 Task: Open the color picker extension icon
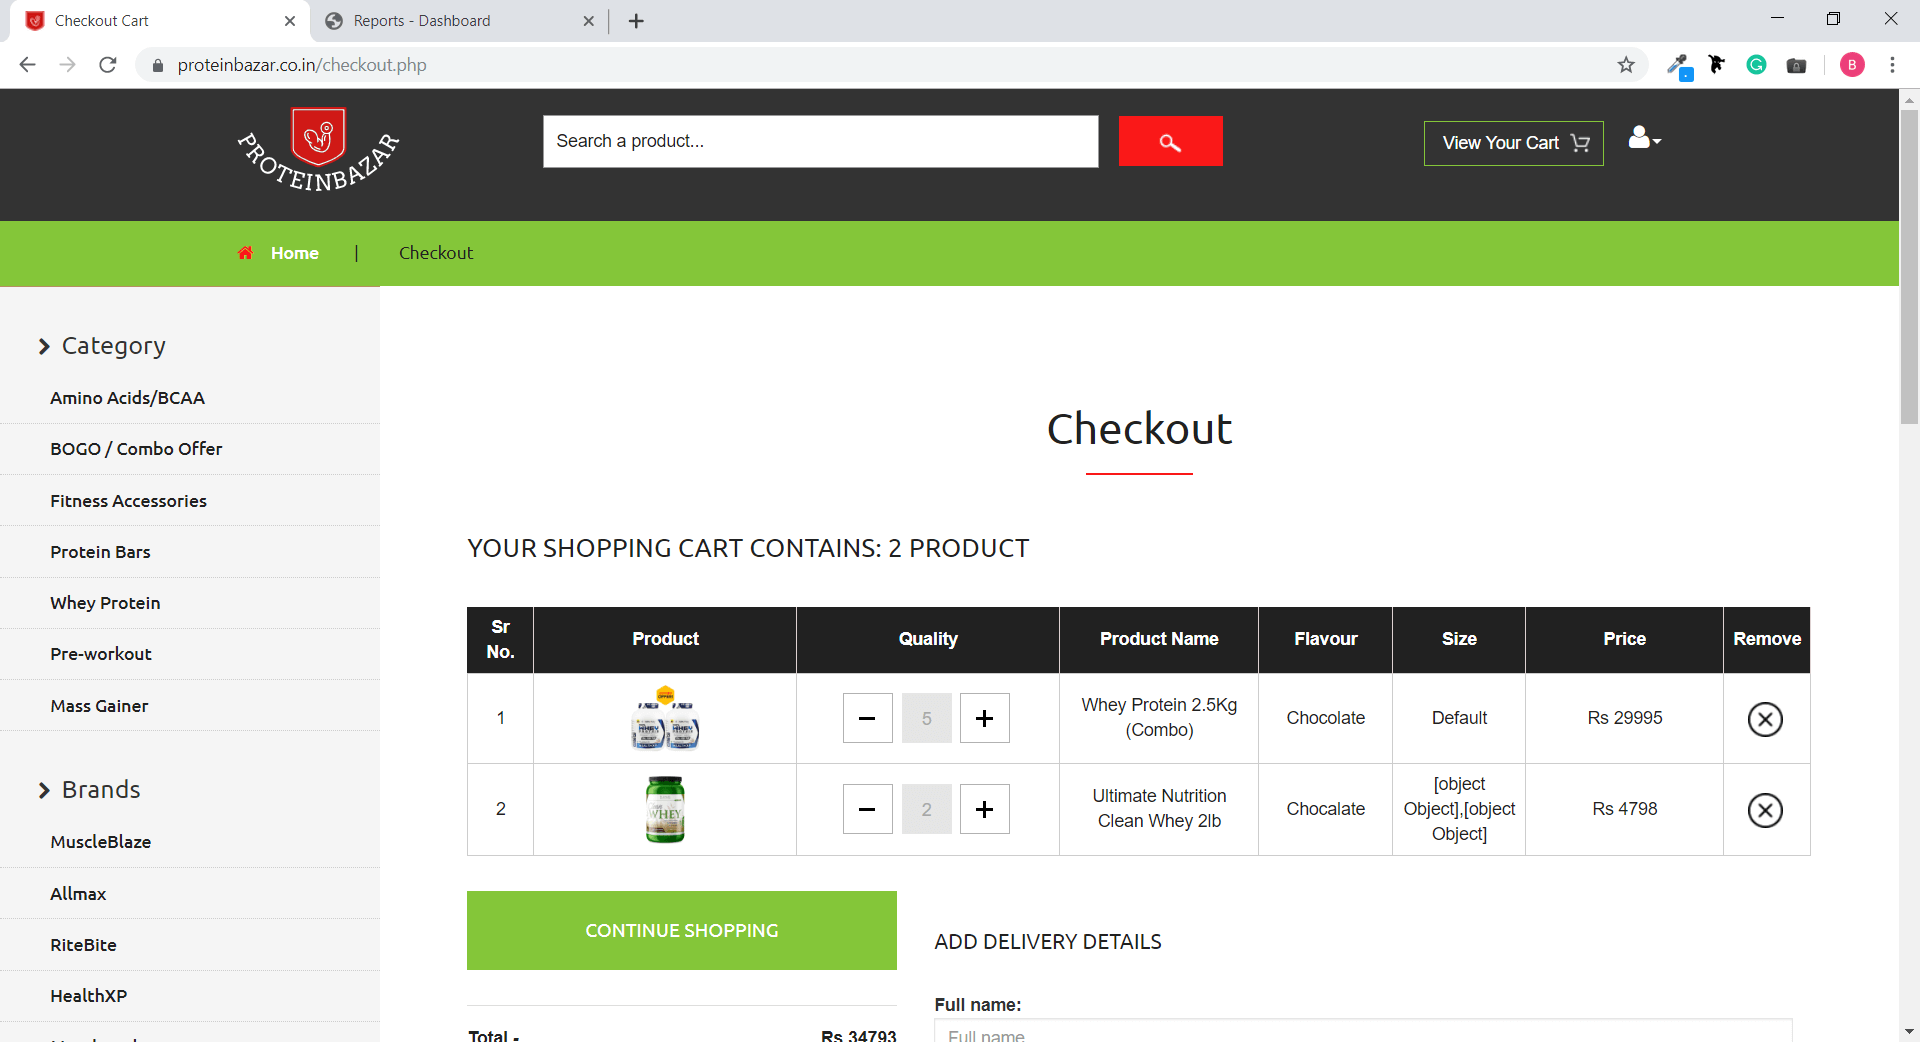(x=1679, y=66)
